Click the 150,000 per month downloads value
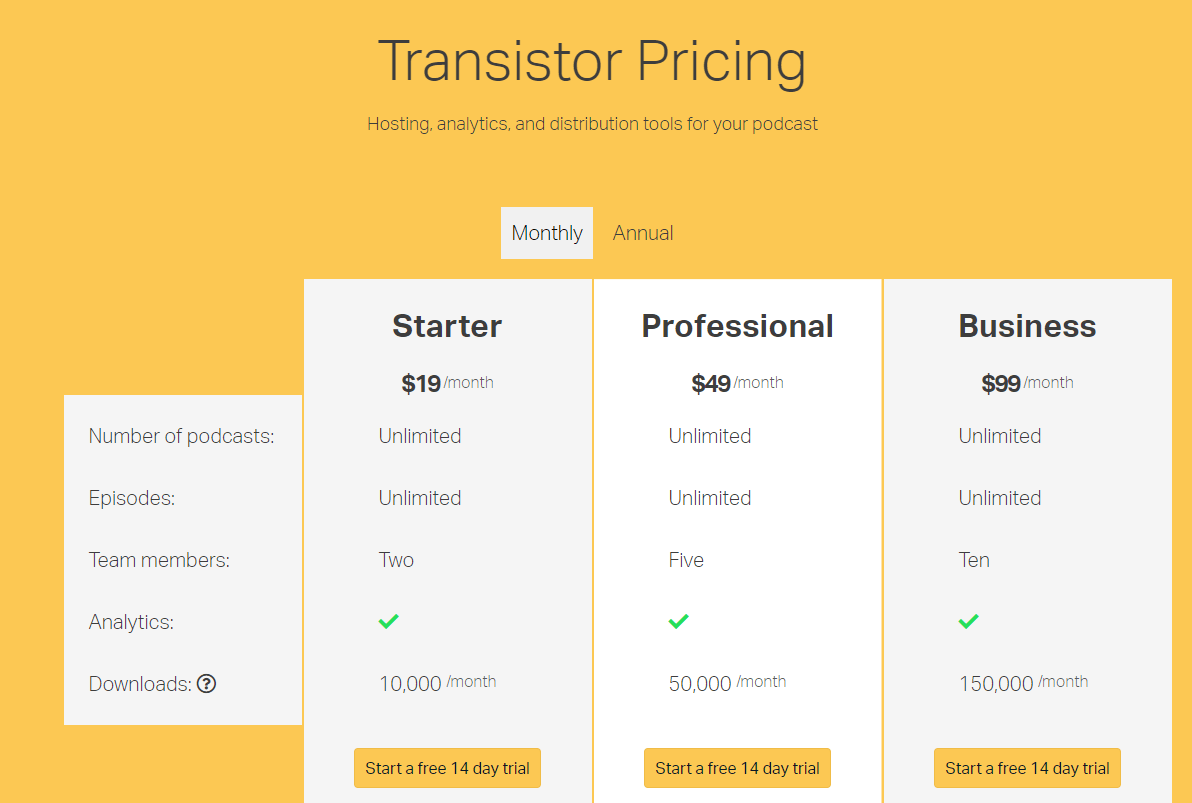 1023,683
